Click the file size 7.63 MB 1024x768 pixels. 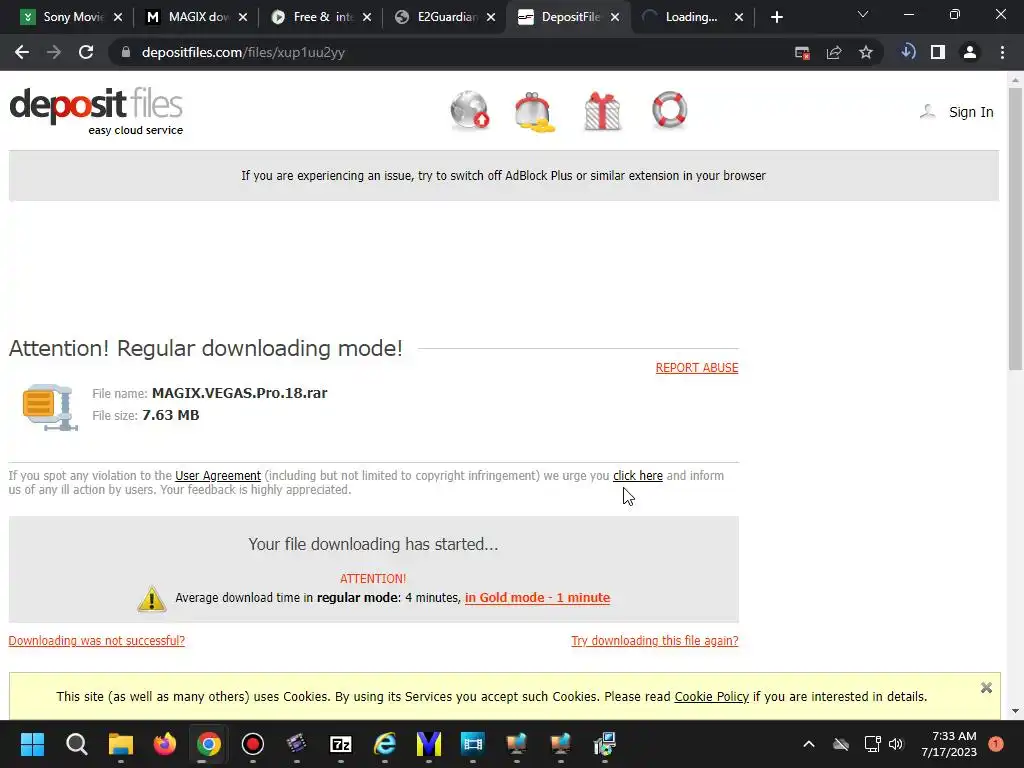pyautogui.click(x=170, y=415)
